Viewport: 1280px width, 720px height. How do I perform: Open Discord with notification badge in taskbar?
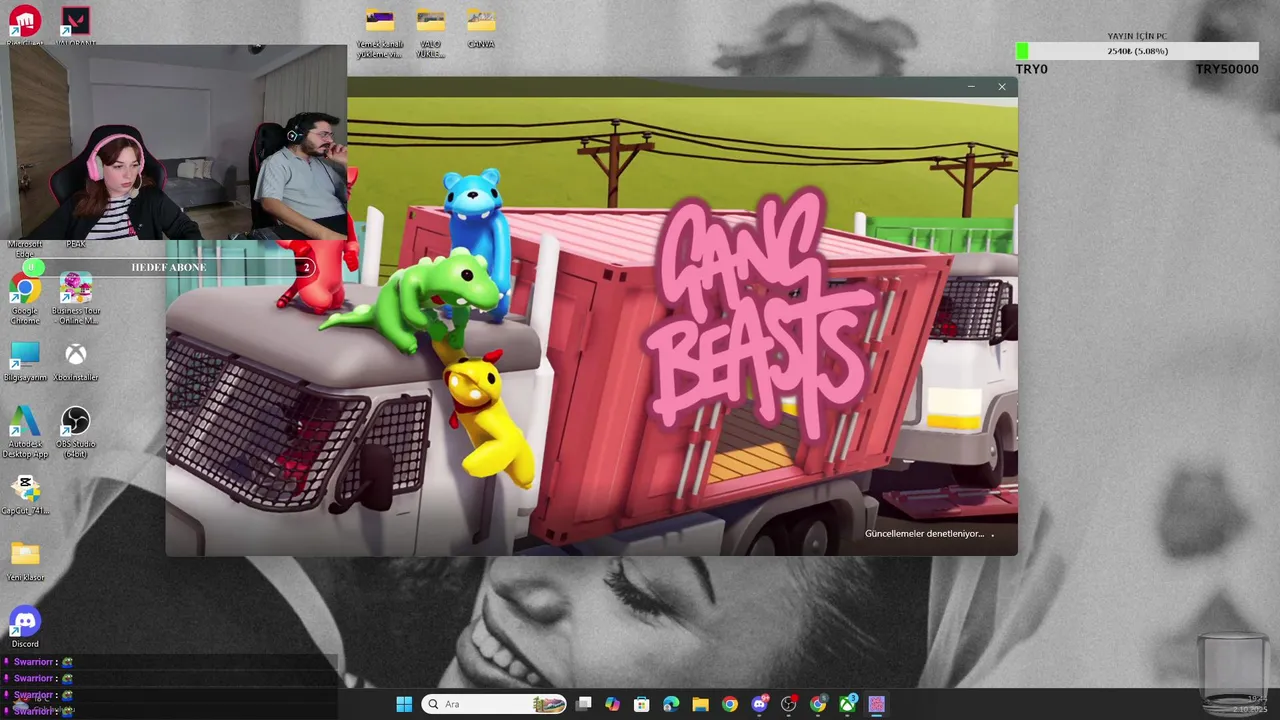pyautogui.click(x=759, y=704)
